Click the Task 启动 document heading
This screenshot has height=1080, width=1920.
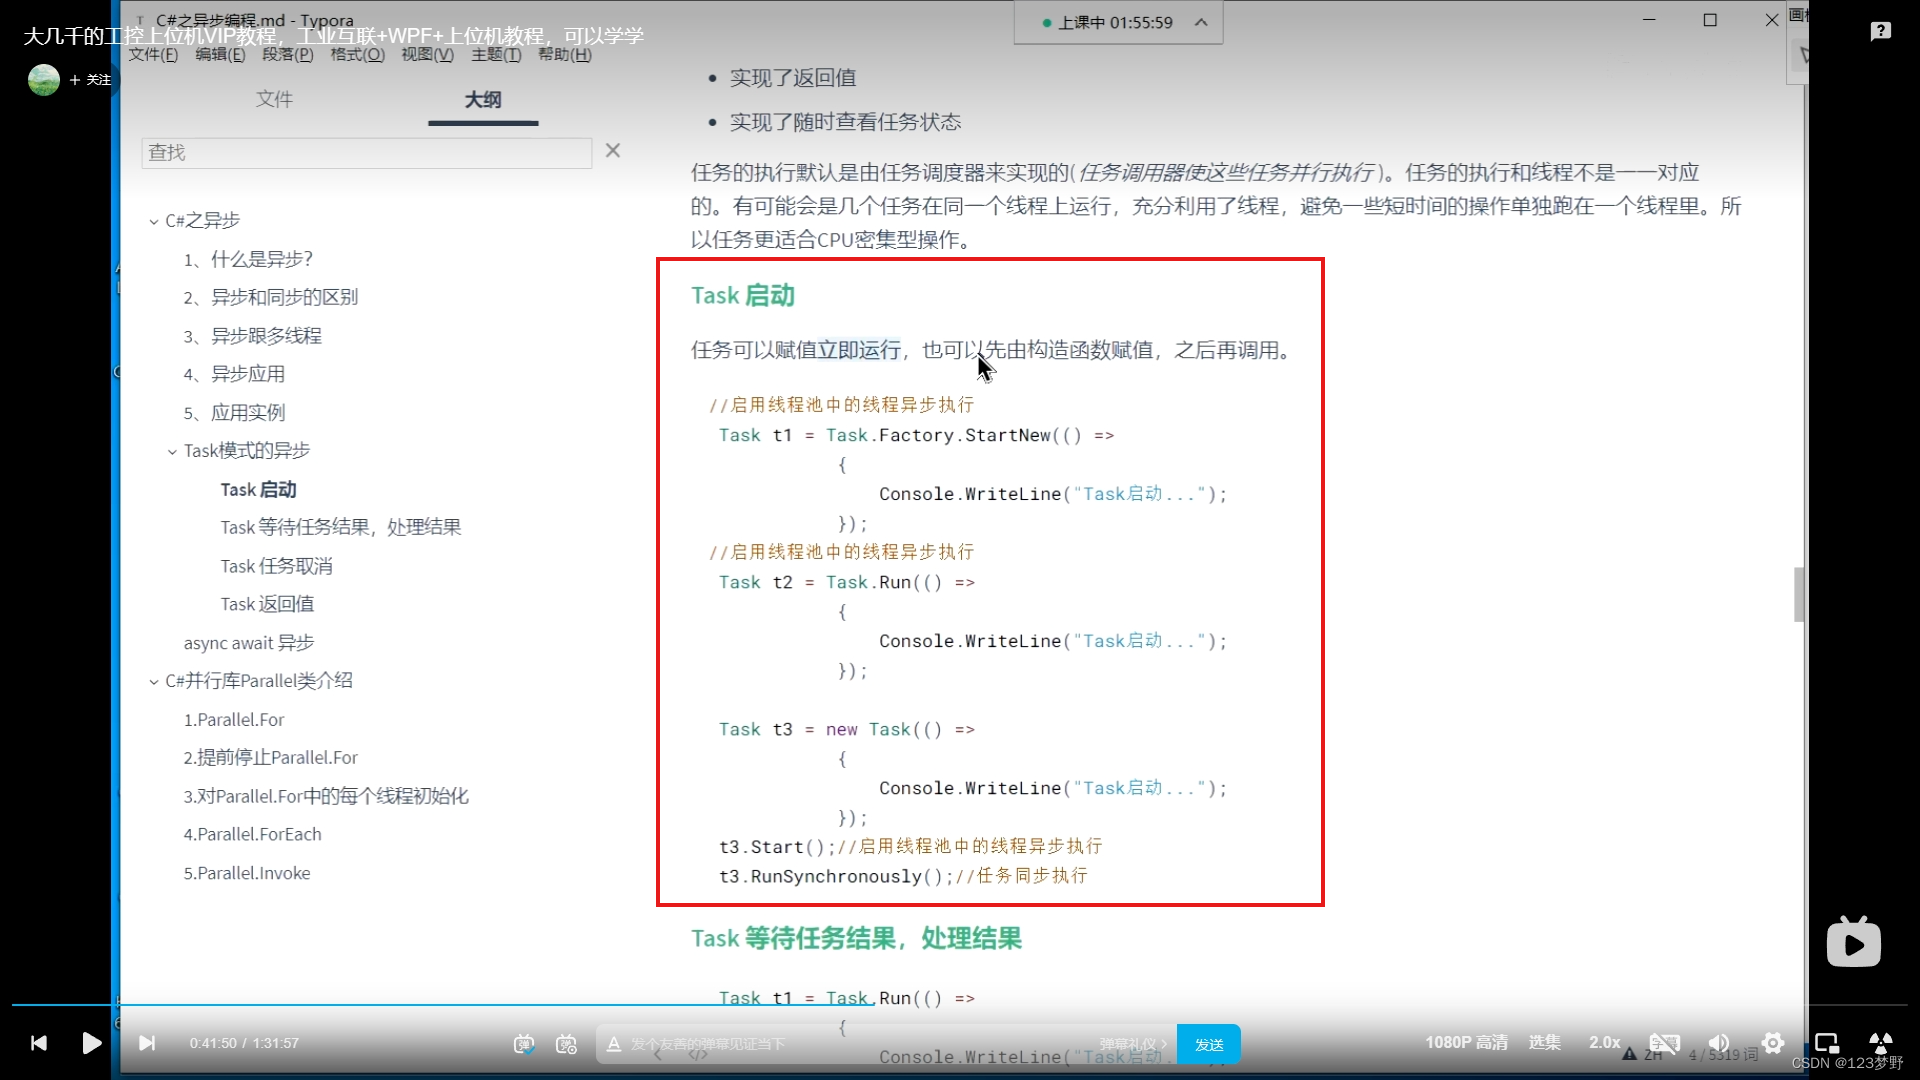743,296
